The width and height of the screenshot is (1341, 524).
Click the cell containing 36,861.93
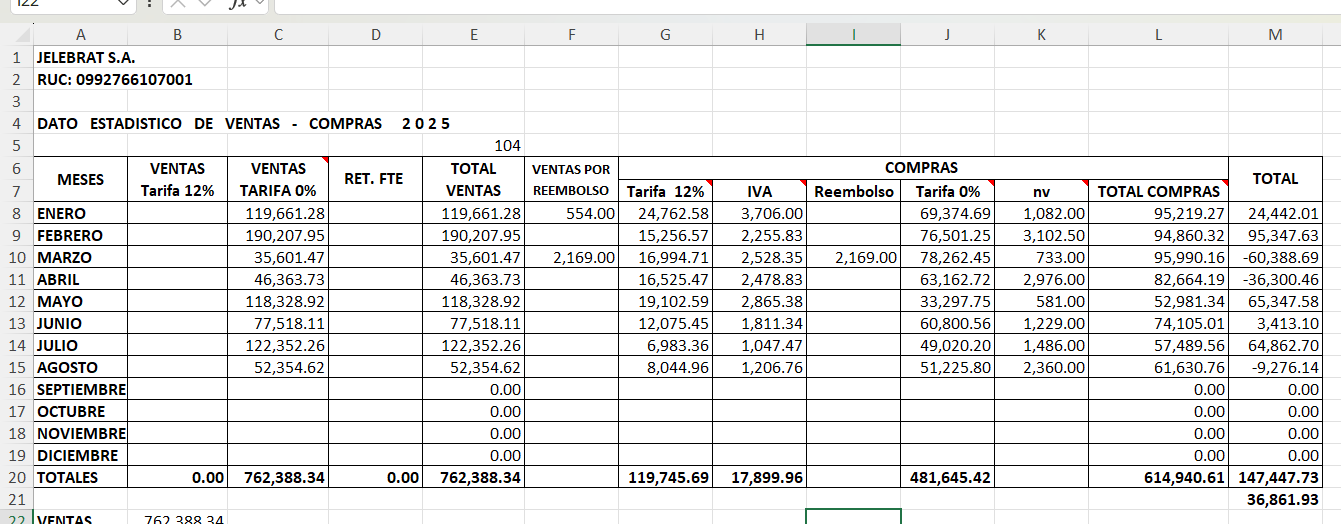click(1275, 499)
